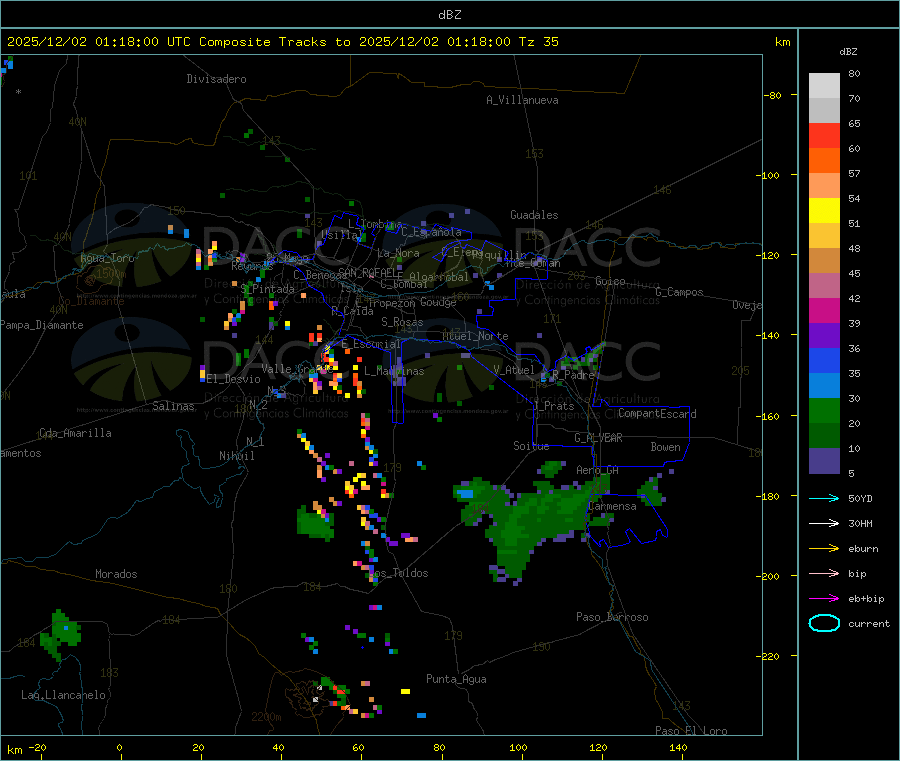This screenshot has height=761, width=900.
Task: Click the Aero_GA map label
Action: coord(598,470)
